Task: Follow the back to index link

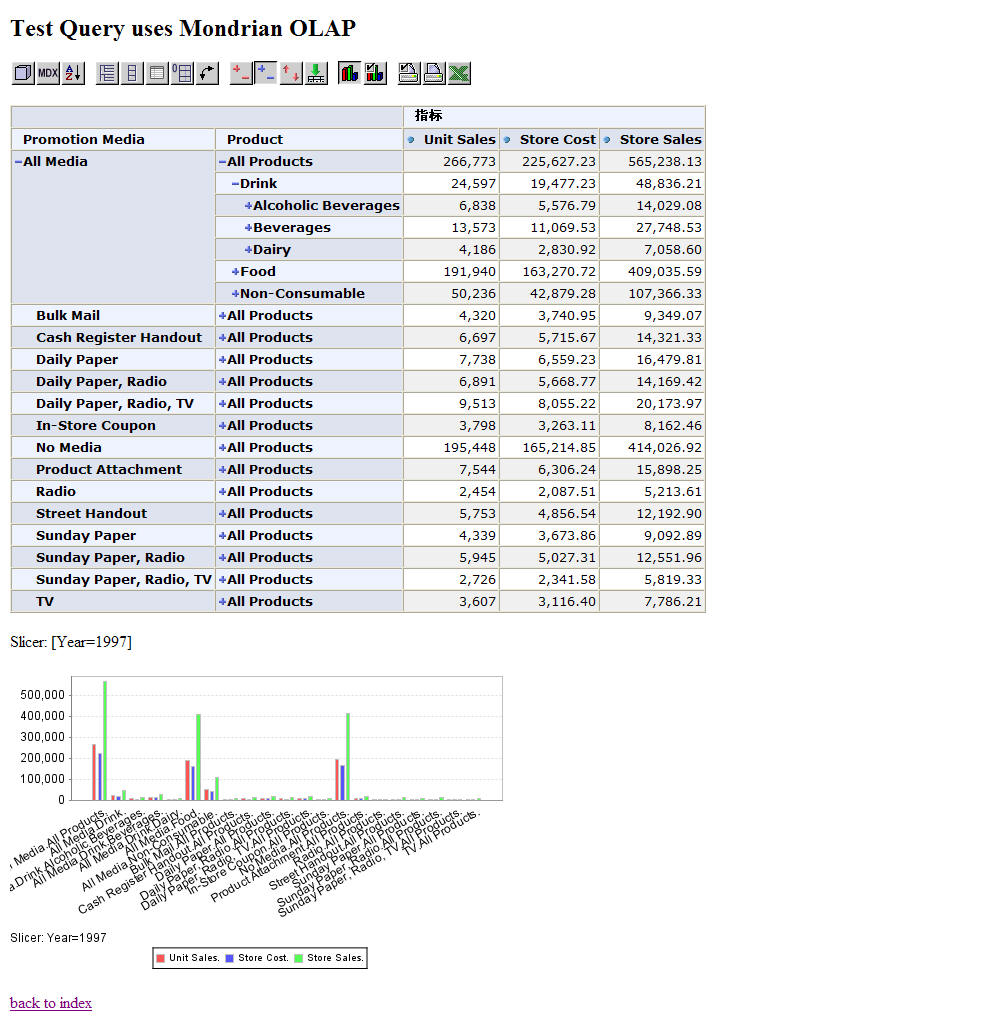Action: (x=50, y=1003)
